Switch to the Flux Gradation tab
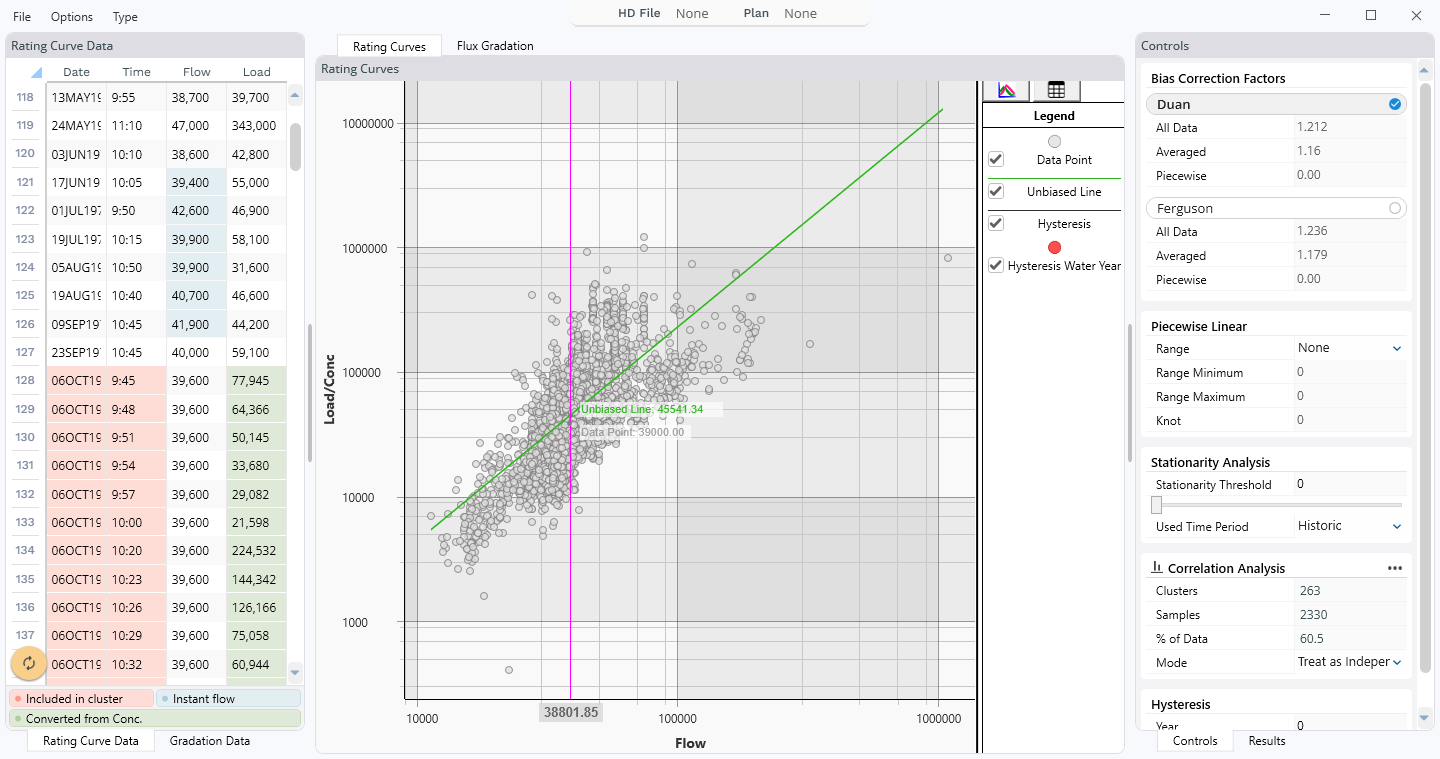Screen dimensions: 1440x759 pos(495,46)
